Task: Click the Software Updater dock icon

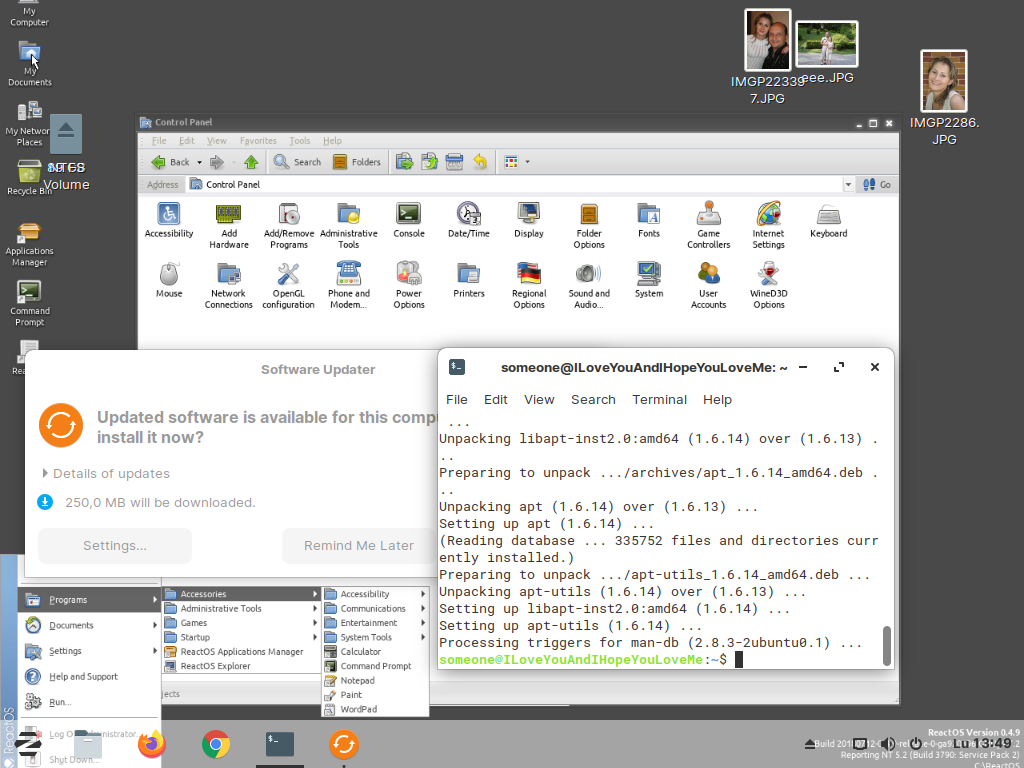Action: coord(344,744)
